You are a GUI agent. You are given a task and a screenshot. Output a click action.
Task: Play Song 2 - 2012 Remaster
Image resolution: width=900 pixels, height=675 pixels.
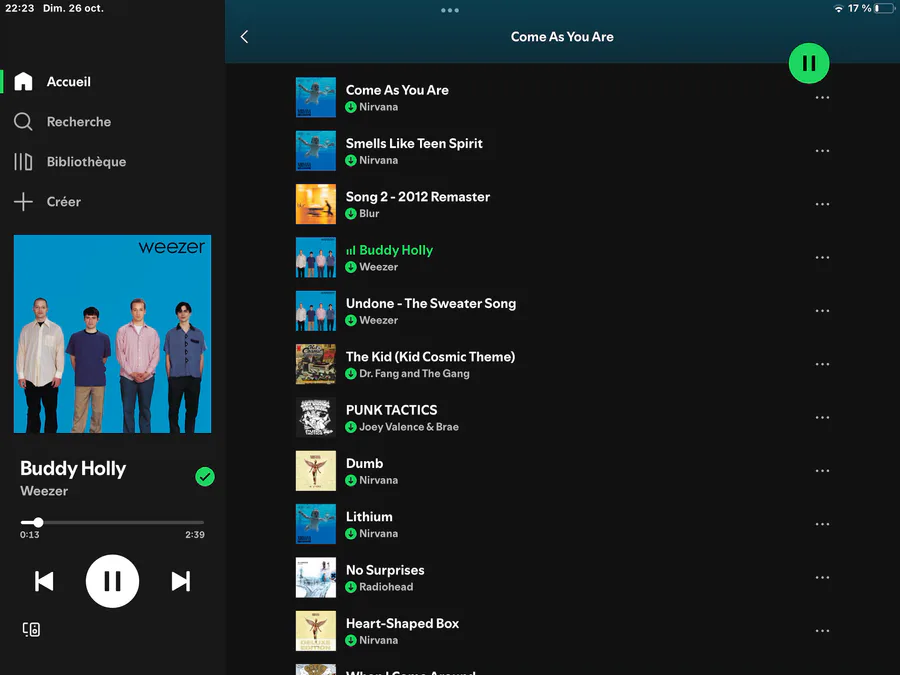562,204
